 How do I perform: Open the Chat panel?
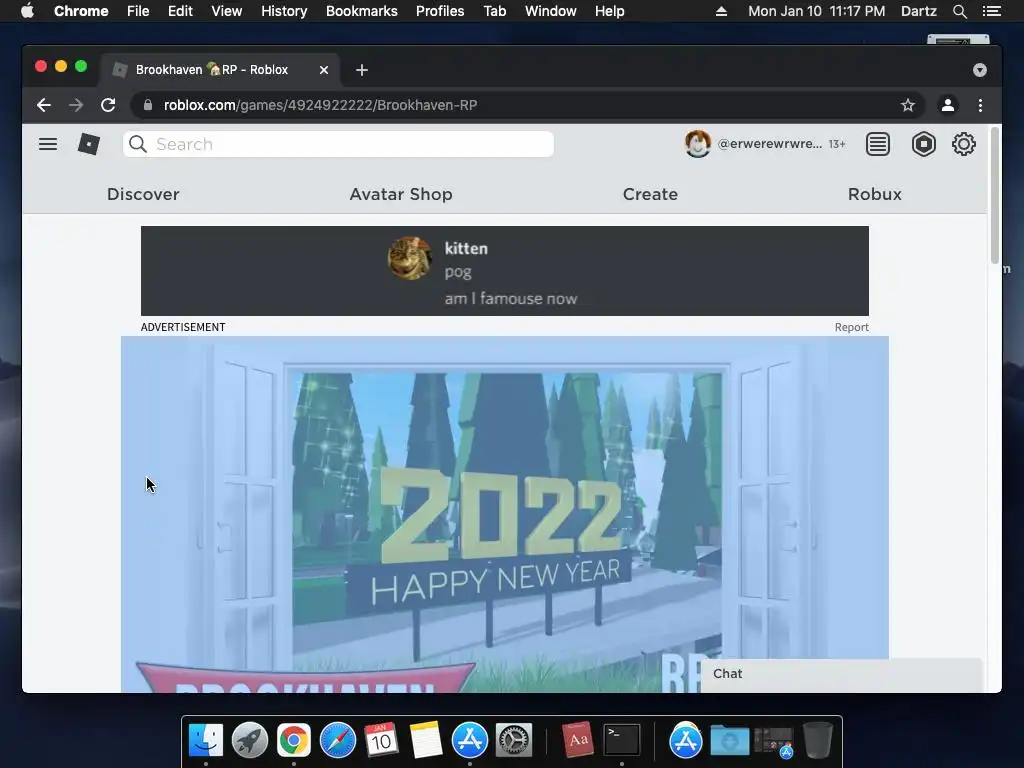840,674
